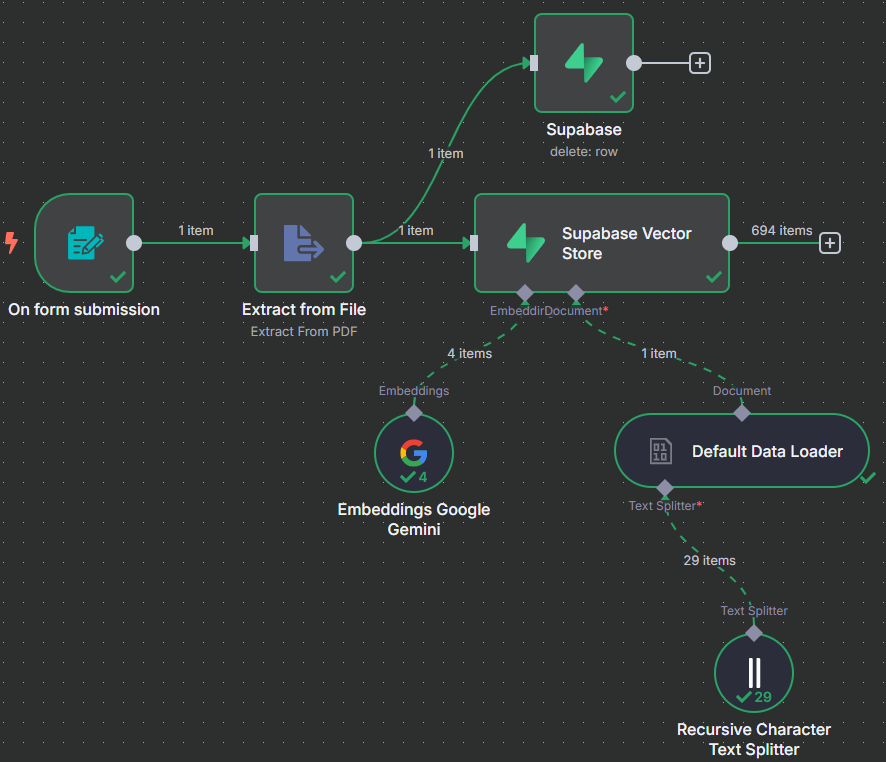
Task: Click the Supabase delete row input connector
Action: pyautogui.click(x=534, y=63)
